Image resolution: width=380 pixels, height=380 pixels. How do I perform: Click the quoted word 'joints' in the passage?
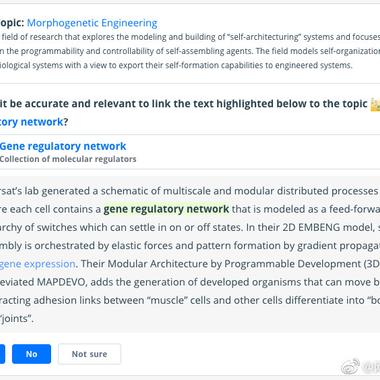16,318
